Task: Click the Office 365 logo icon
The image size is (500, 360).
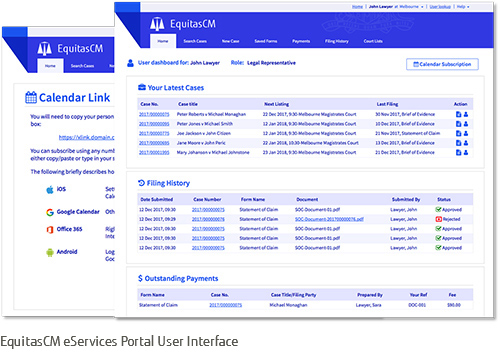Action: pos(50,229)
